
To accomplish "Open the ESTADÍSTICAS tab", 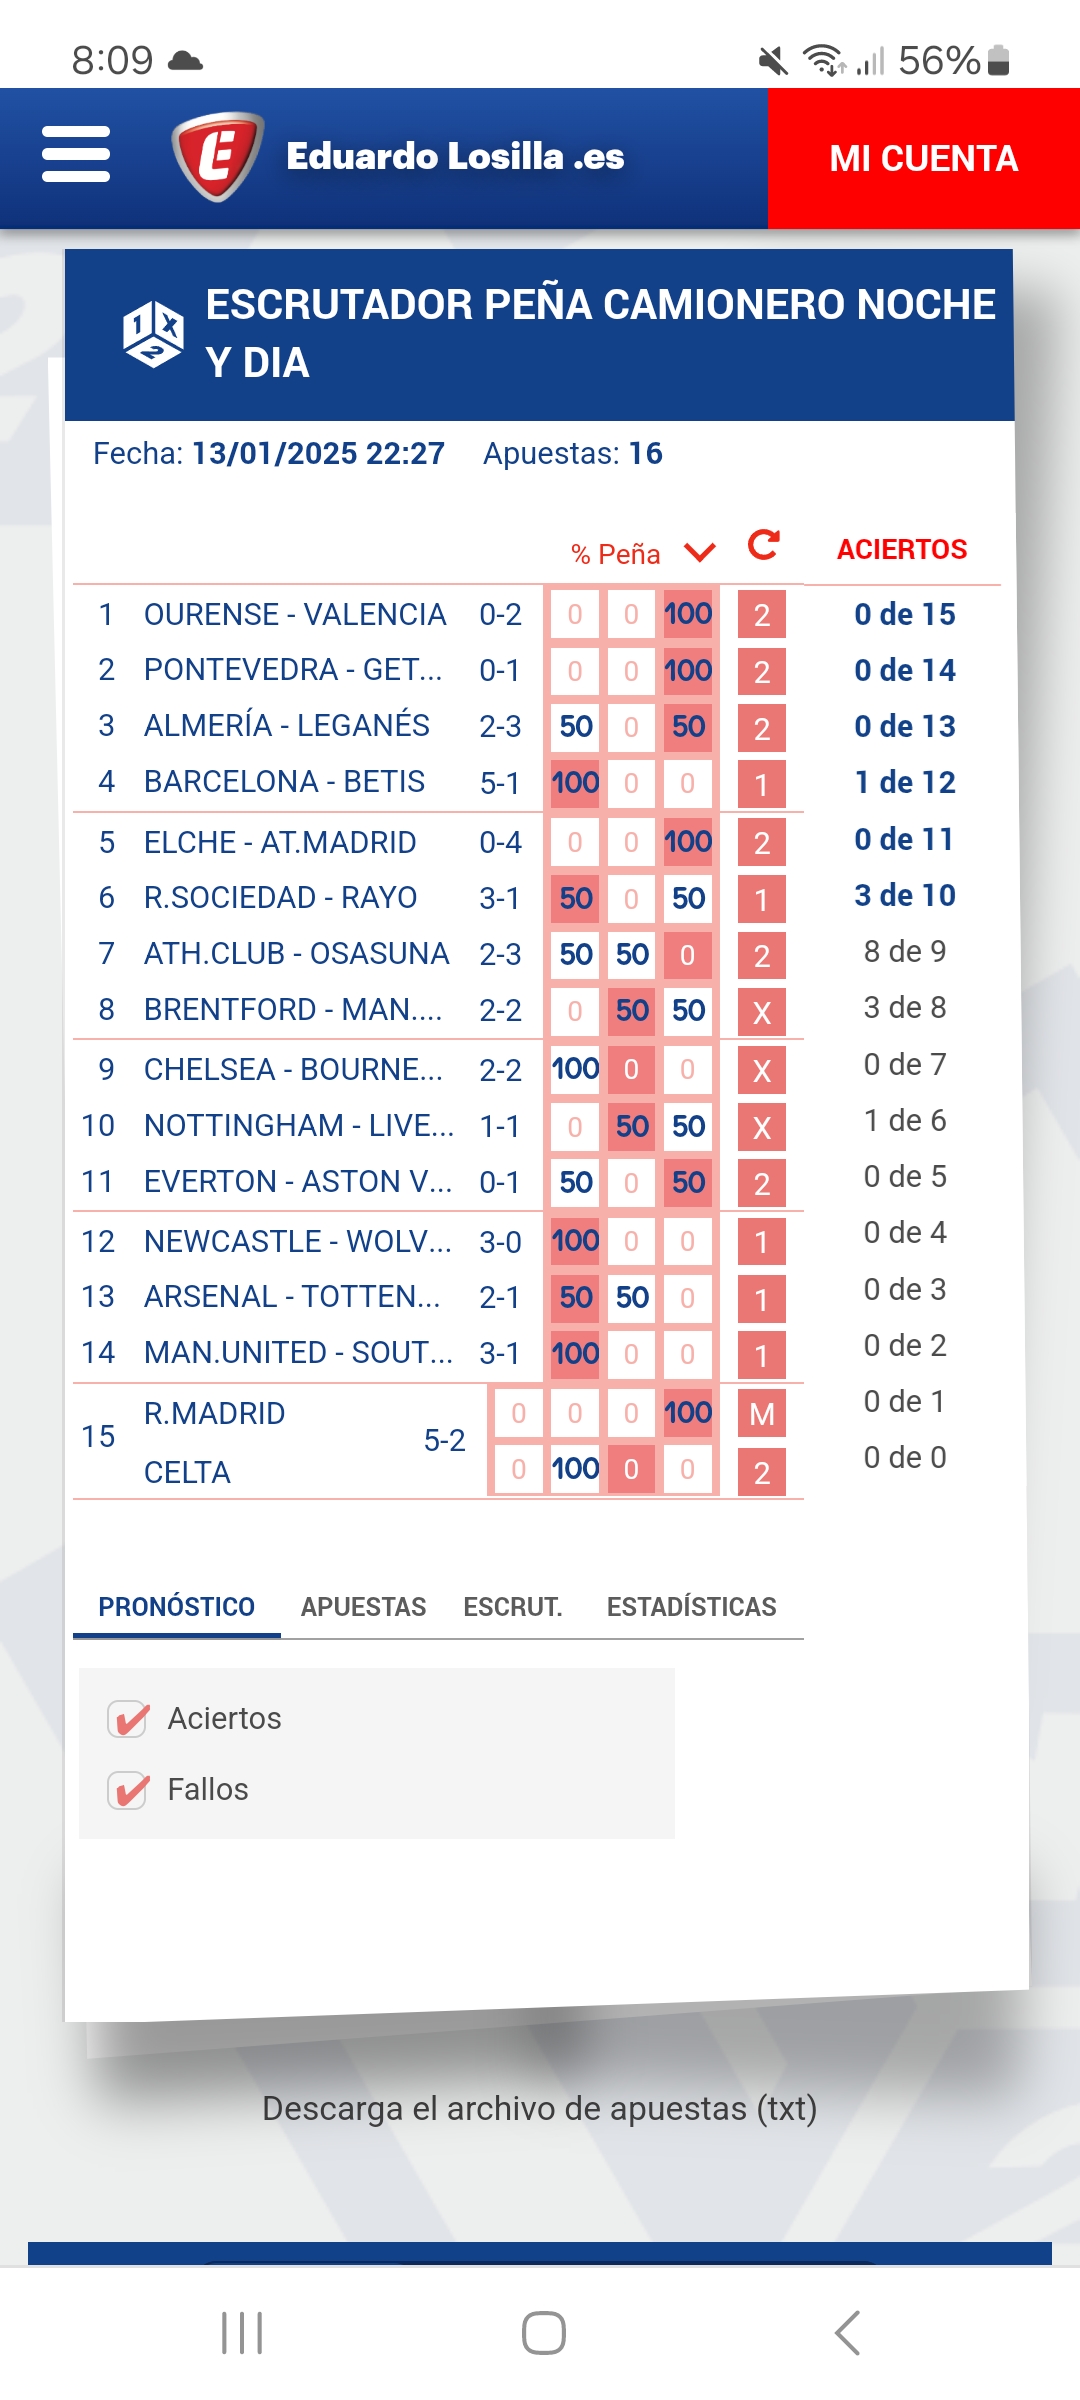I will pyautogui.click(x=691, y=1607).
